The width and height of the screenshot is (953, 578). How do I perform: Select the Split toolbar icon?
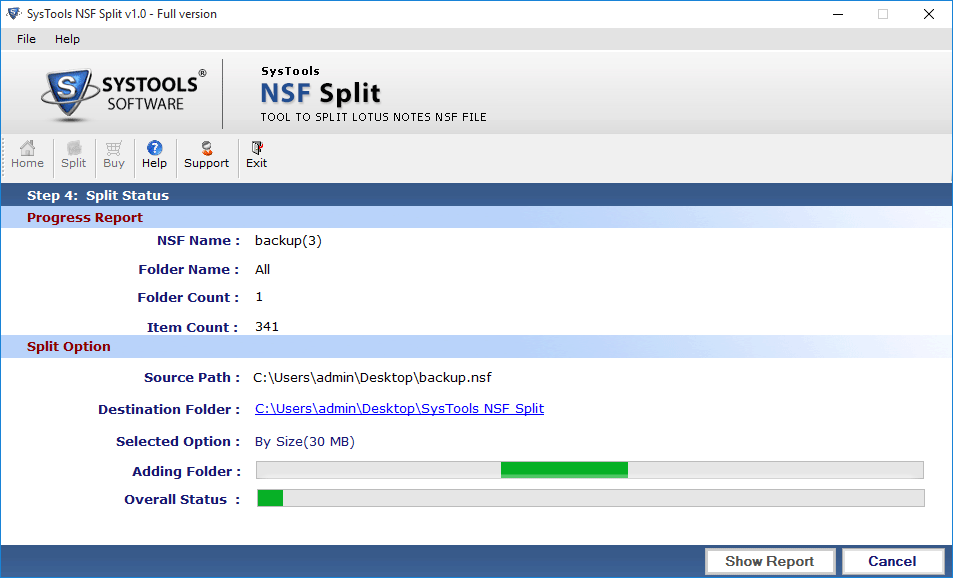click(74, 155)
